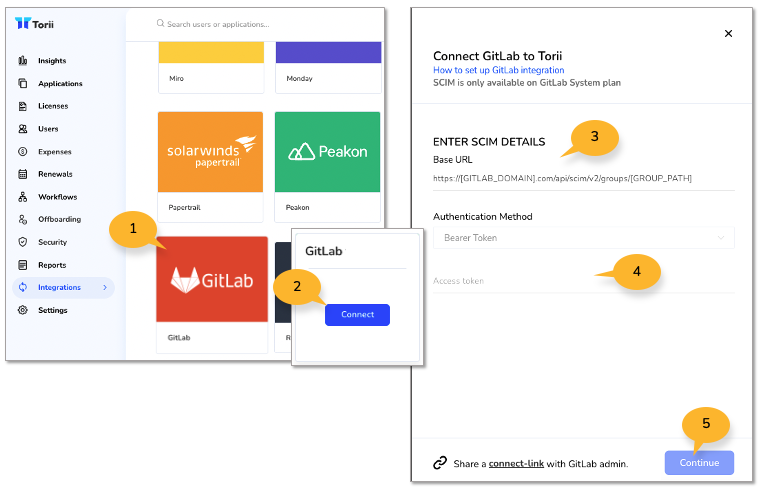This screenshot has height=489, width=759.
Task: Open Renewals in the sidebar
Action: point(55,174)
